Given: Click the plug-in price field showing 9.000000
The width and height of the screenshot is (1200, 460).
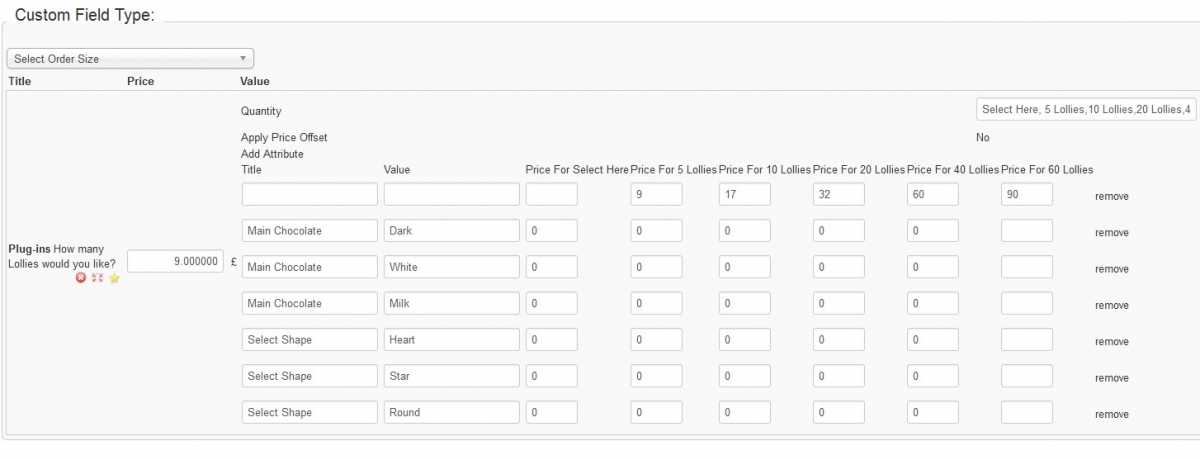Looking at the screenshot, I should pos(175,260).
